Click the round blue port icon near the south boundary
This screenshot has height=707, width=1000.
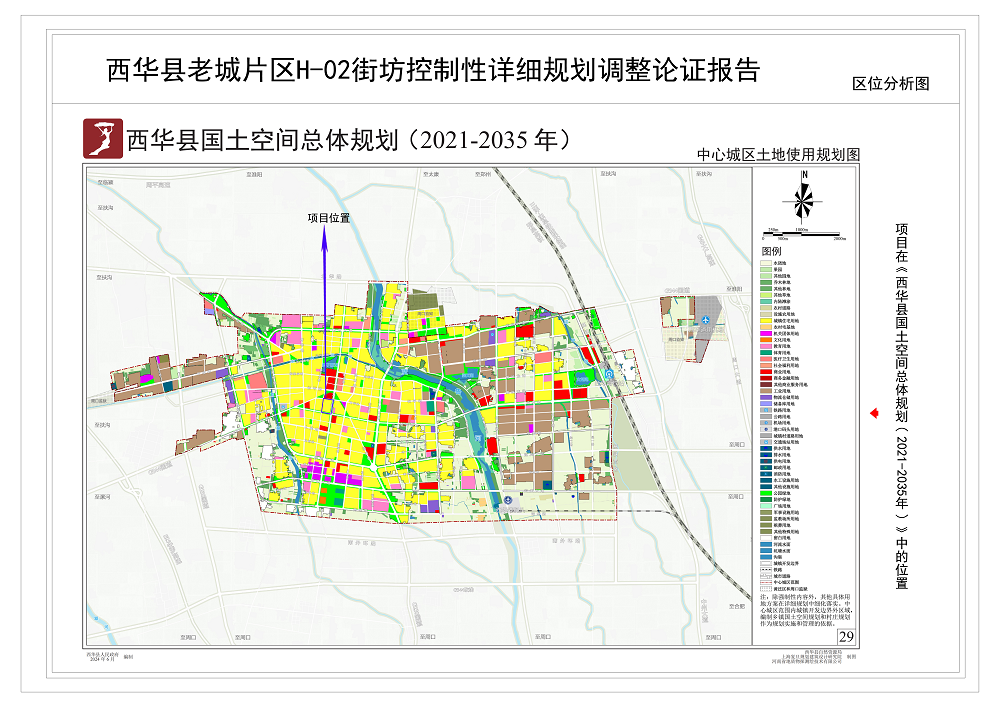508,499
